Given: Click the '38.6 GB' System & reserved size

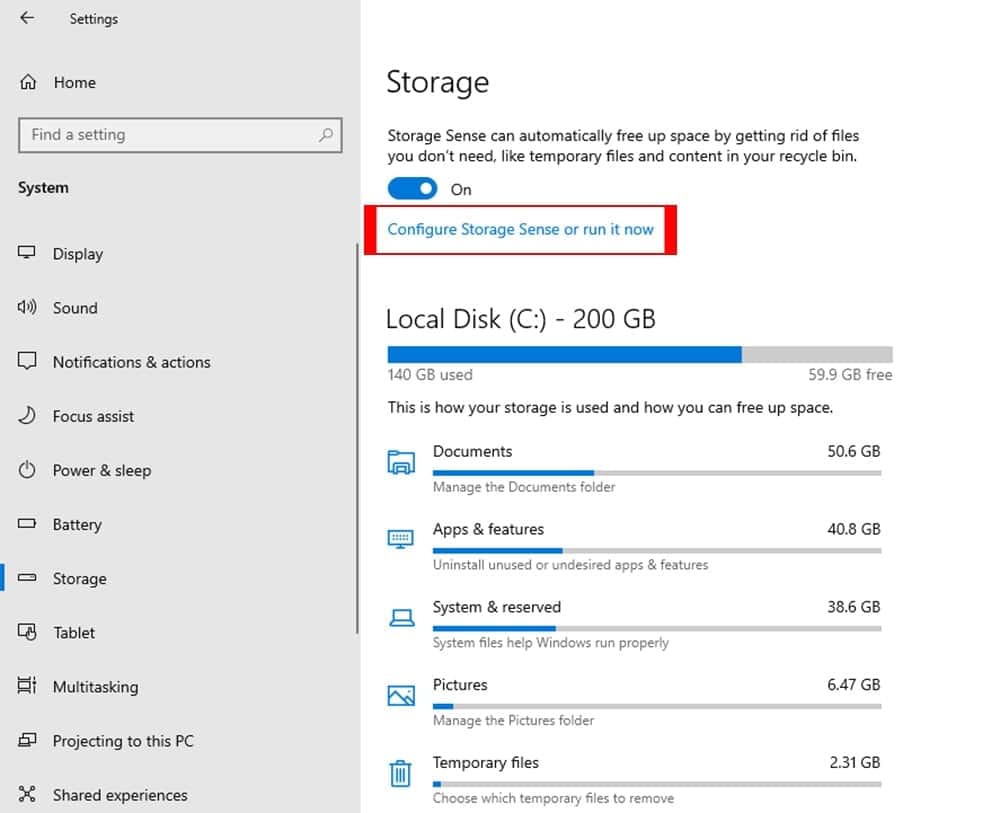Looking at the screenshot, I should 854,607.
